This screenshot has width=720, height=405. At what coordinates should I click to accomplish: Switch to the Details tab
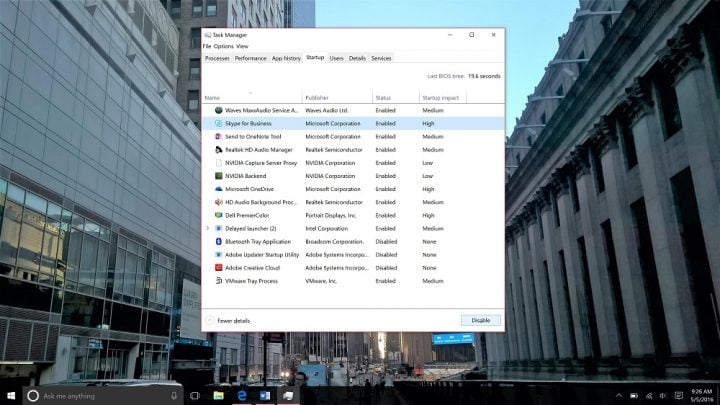coord(357,58)
